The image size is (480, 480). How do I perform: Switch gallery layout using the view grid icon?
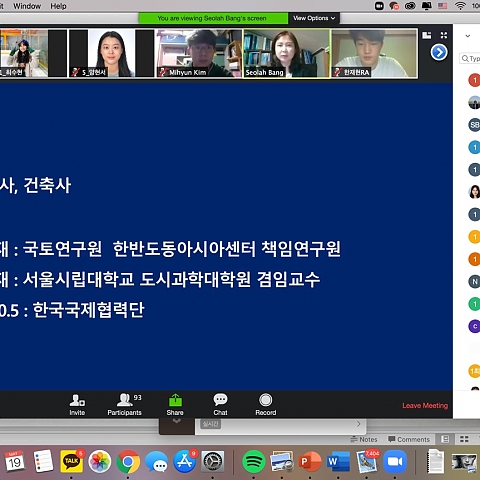(x=427, y=35)
